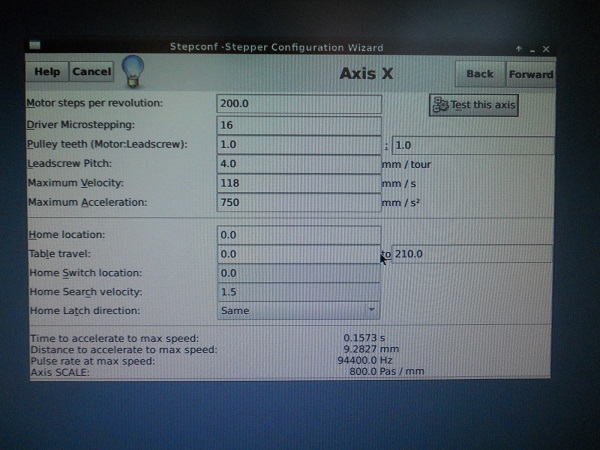
Task: Edit Leadscrew Pitch field
Action: 299,164
